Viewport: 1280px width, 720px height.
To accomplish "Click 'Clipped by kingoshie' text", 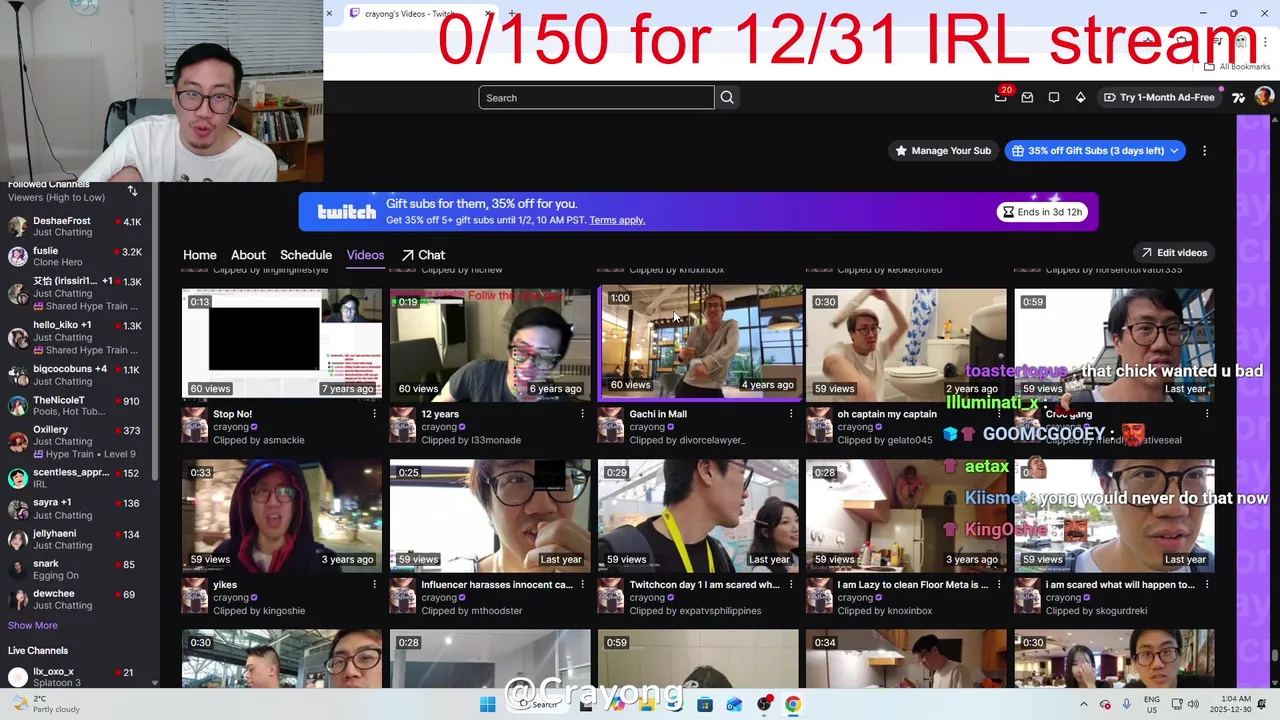I will (x=259, y=611).
